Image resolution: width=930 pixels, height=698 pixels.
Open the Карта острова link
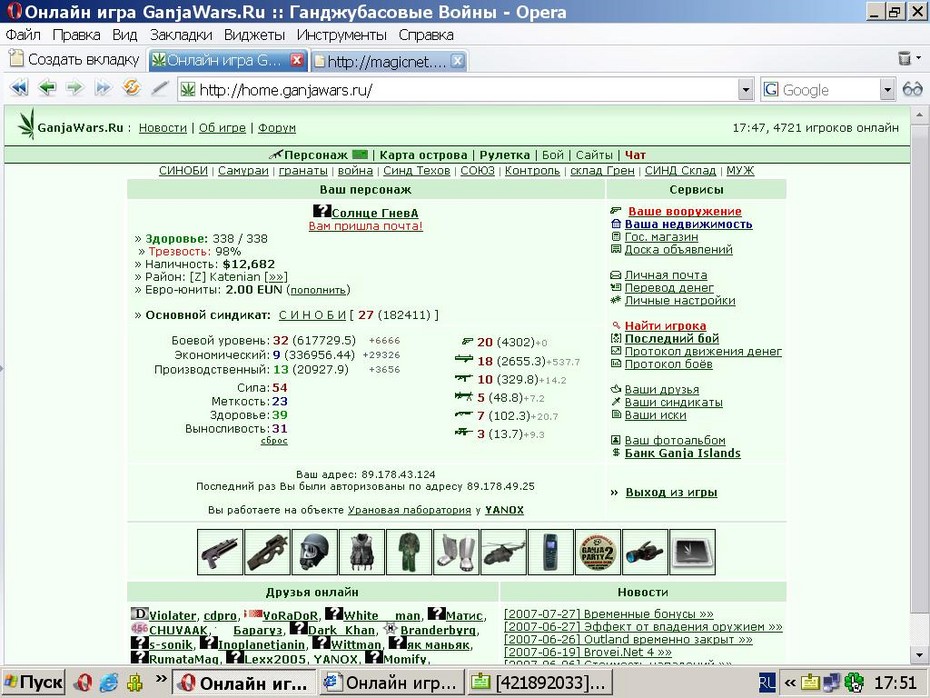point(423,155)
